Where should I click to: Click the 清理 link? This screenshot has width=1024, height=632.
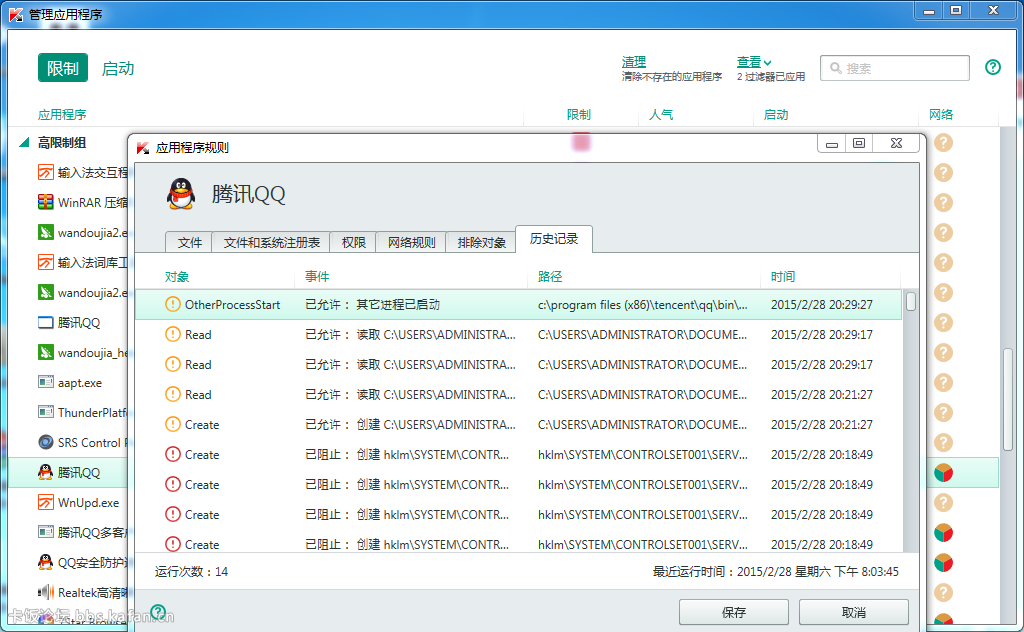click(x=633, y=62)
